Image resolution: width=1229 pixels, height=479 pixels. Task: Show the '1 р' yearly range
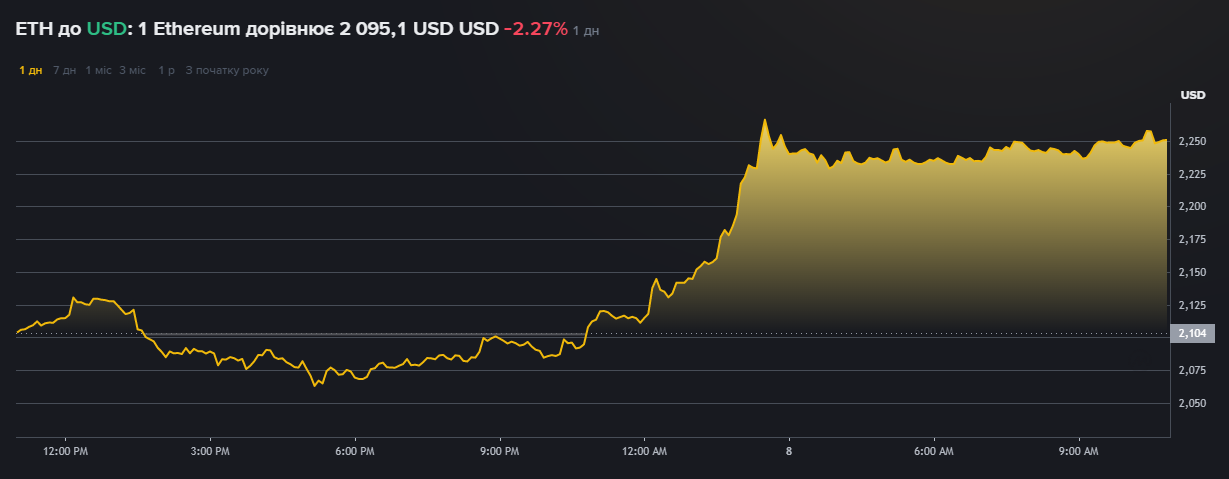(166, 70)
